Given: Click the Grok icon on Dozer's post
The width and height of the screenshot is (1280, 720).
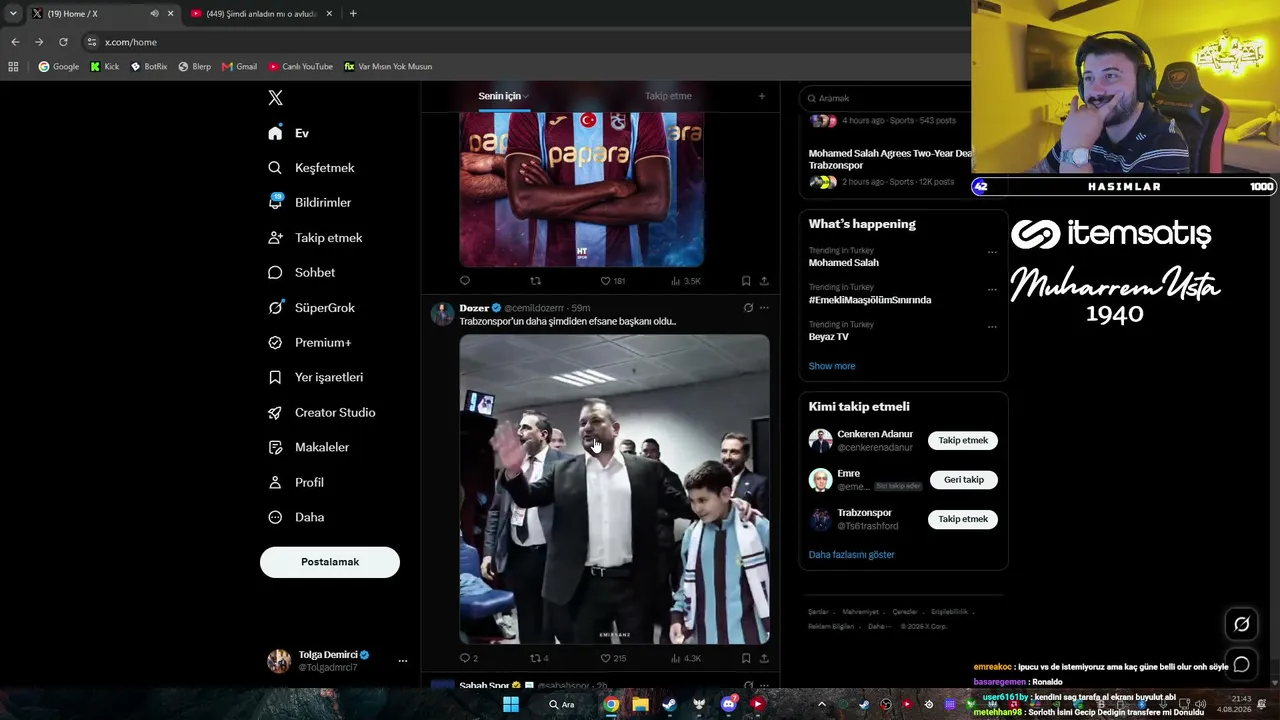Looking at the screenshot, I should click(x=748, y=308).
